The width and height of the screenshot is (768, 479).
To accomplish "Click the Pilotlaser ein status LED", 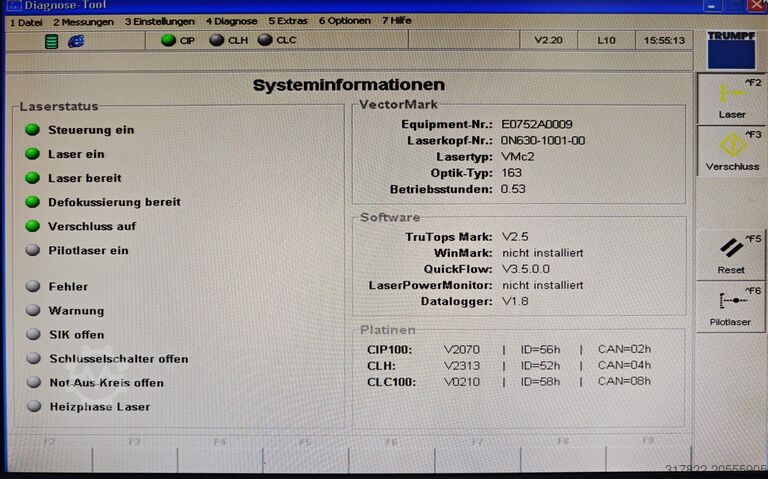I will 33,250.
